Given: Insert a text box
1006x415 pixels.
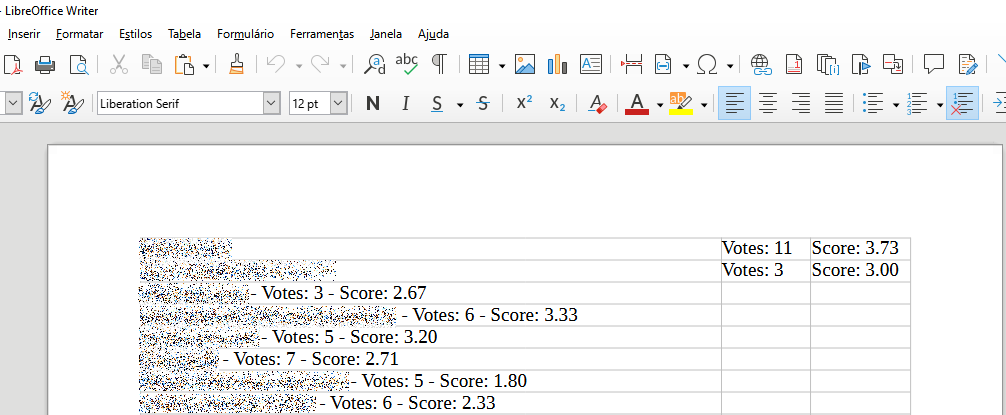Looking at the screenshot, I should coord(591,64).
